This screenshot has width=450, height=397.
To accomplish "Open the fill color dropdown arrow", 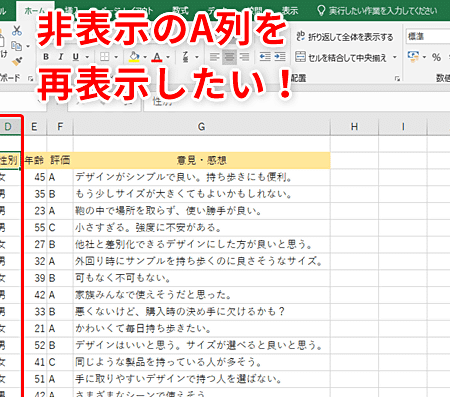I will [x=145, y=57].
